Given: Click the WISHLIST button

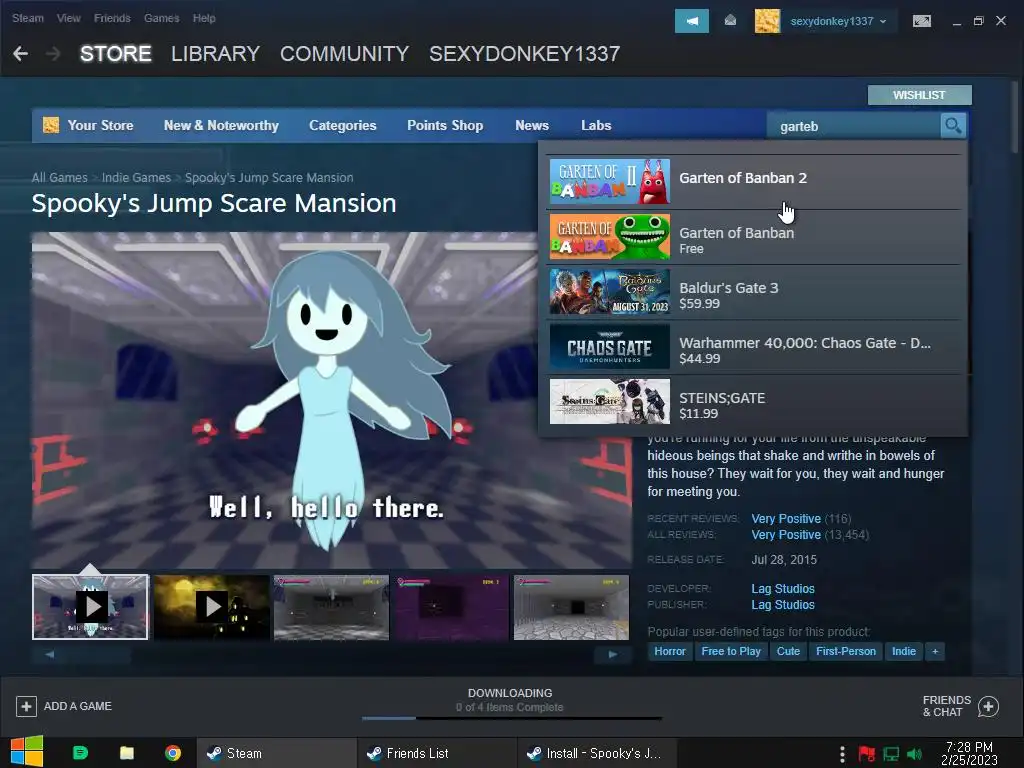Looking at the screenshot, I should pos(920,95).
